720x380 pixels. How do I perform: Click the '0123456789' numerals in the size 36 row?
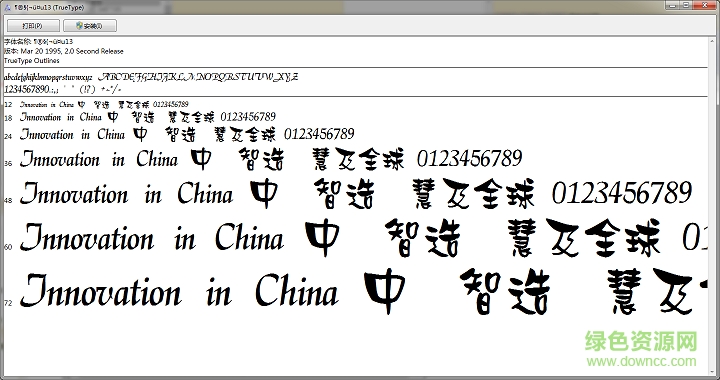tap(469, 159)
